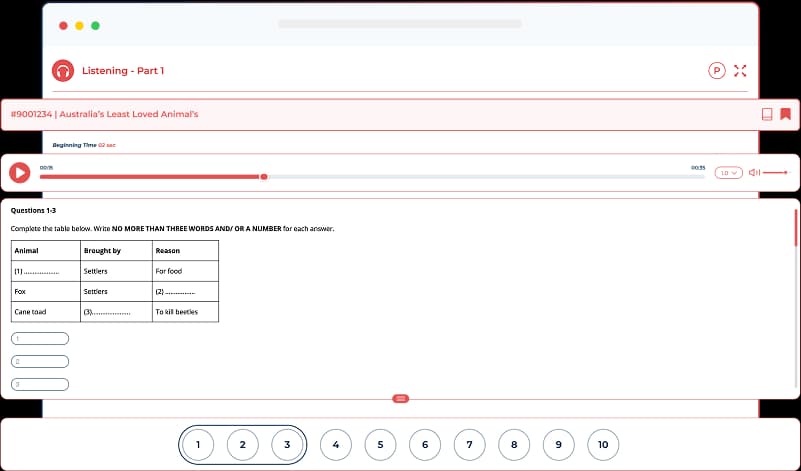
Task: Mute audio using the speaker icon
Action: pyautogui.click(x=754, y=173)
